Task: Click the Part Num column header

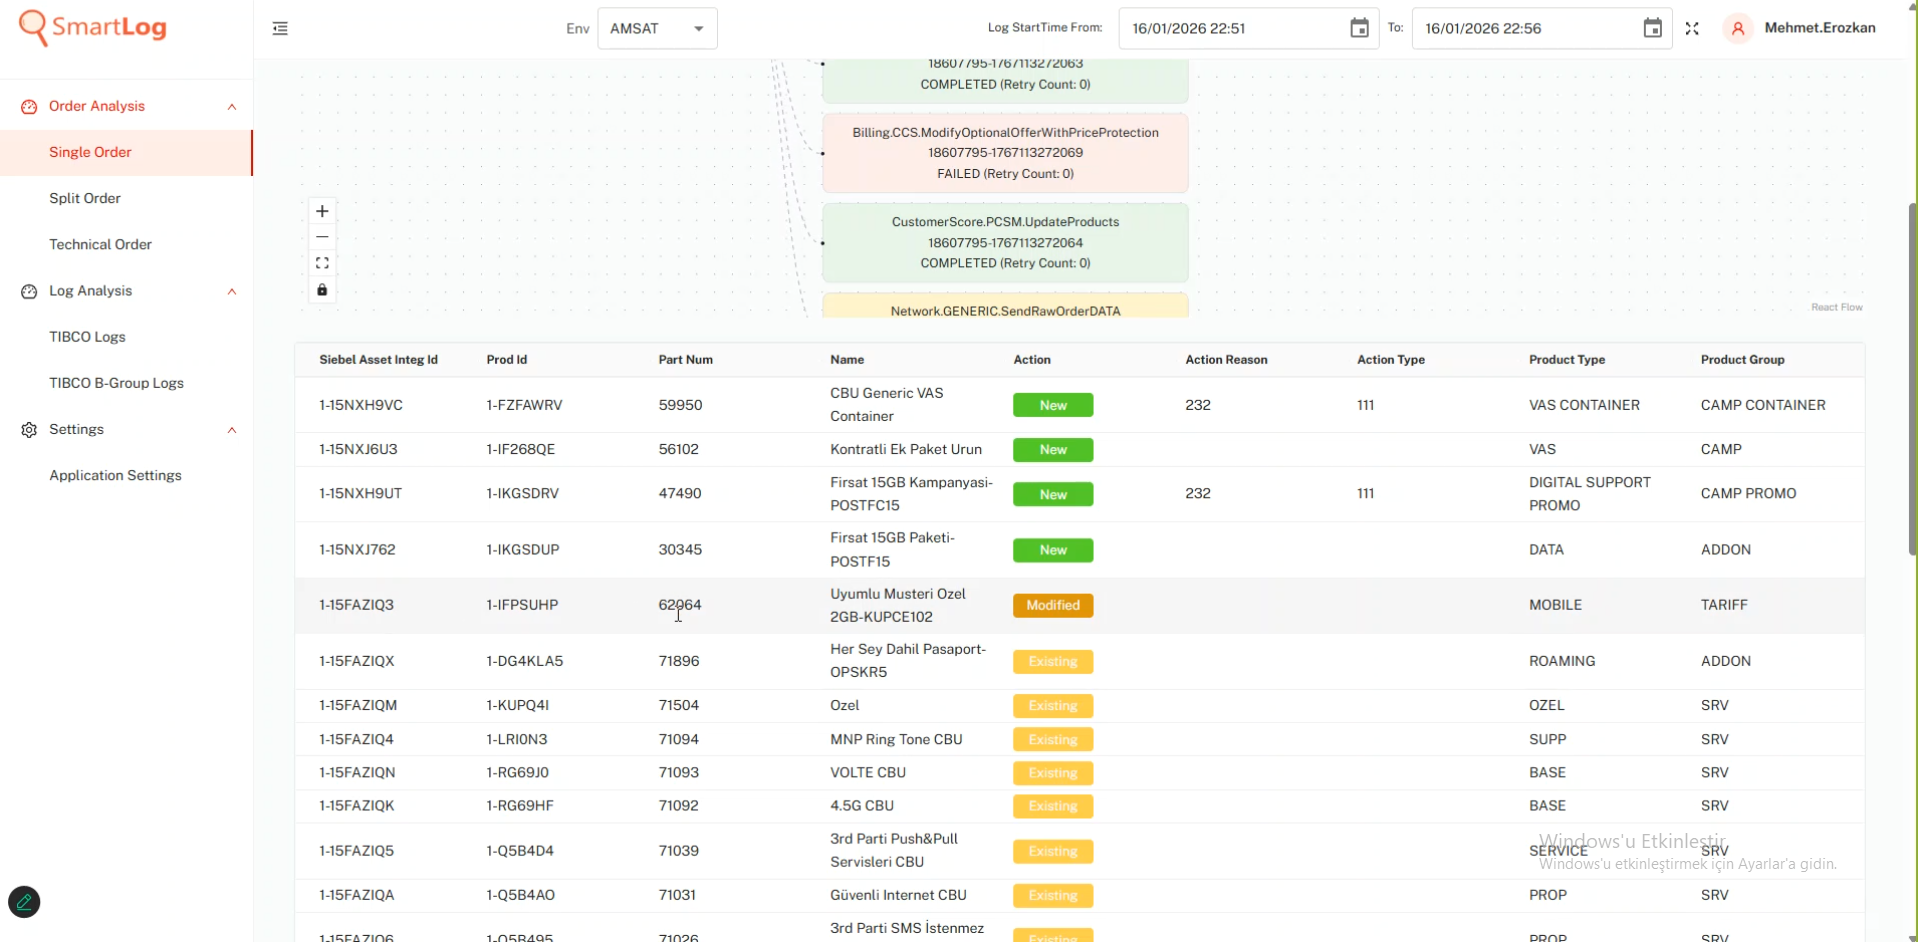Action: pos(685,360)
